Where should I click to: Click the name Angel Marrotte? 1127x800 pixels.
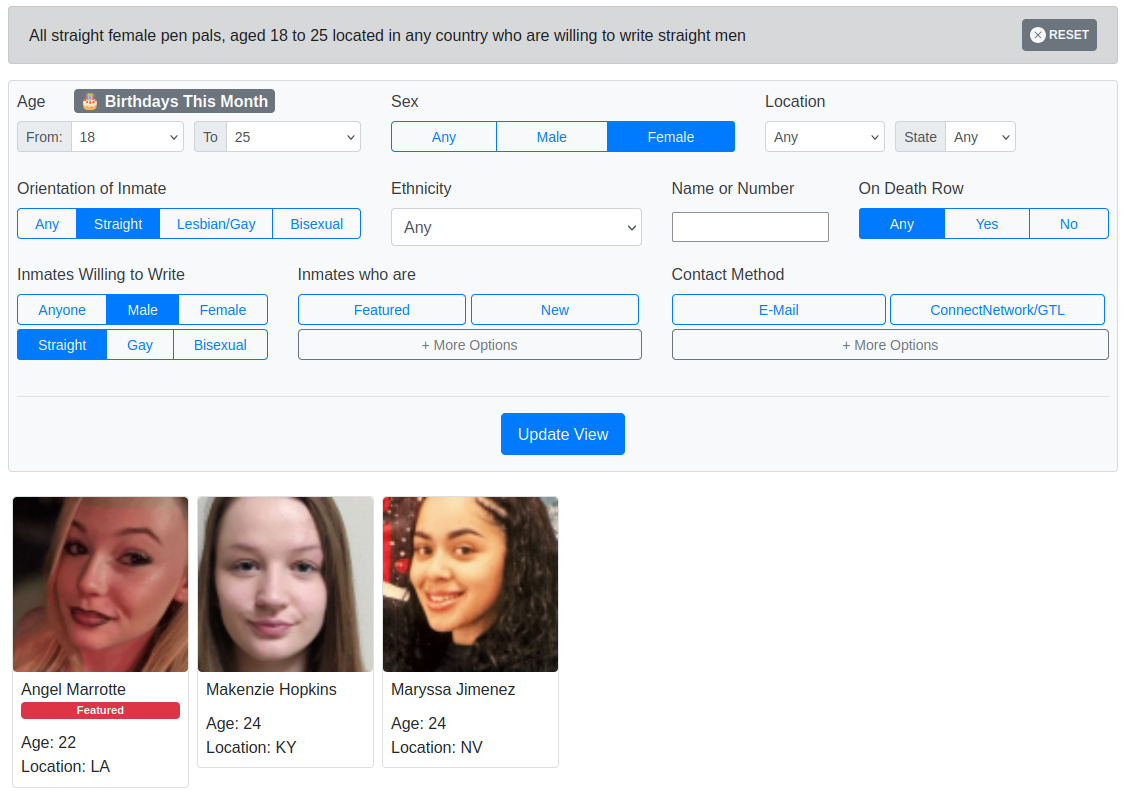[x=73, y=689]
